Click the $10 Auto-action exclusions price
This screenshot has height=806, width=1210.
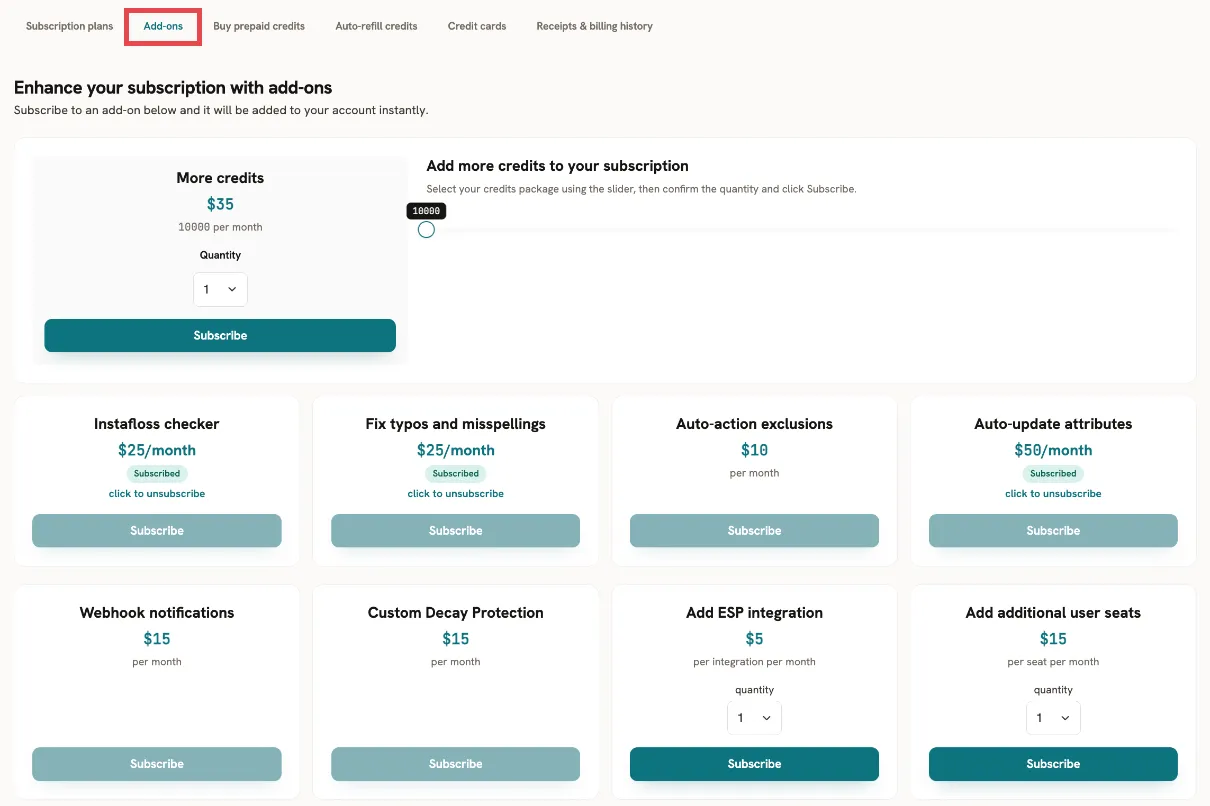point(754,450)
